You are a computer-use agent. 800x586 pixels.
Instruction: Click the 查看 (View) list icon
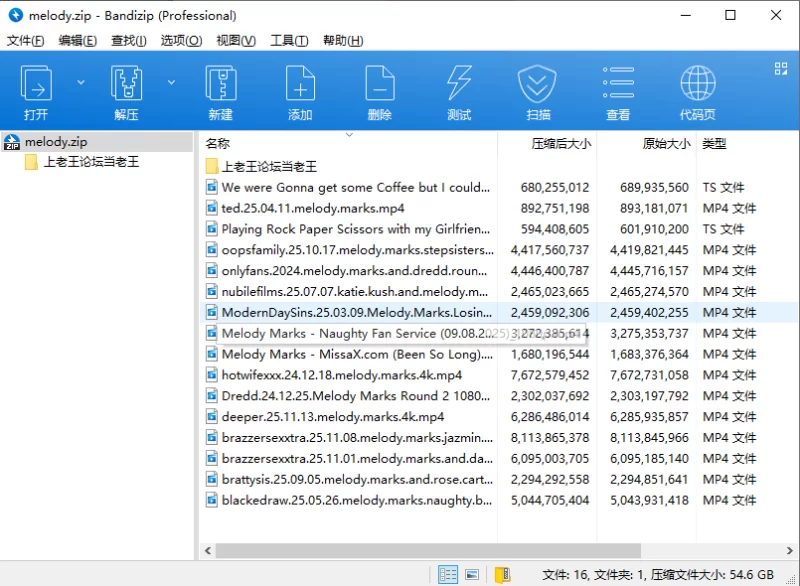click(x=618, y=85)
